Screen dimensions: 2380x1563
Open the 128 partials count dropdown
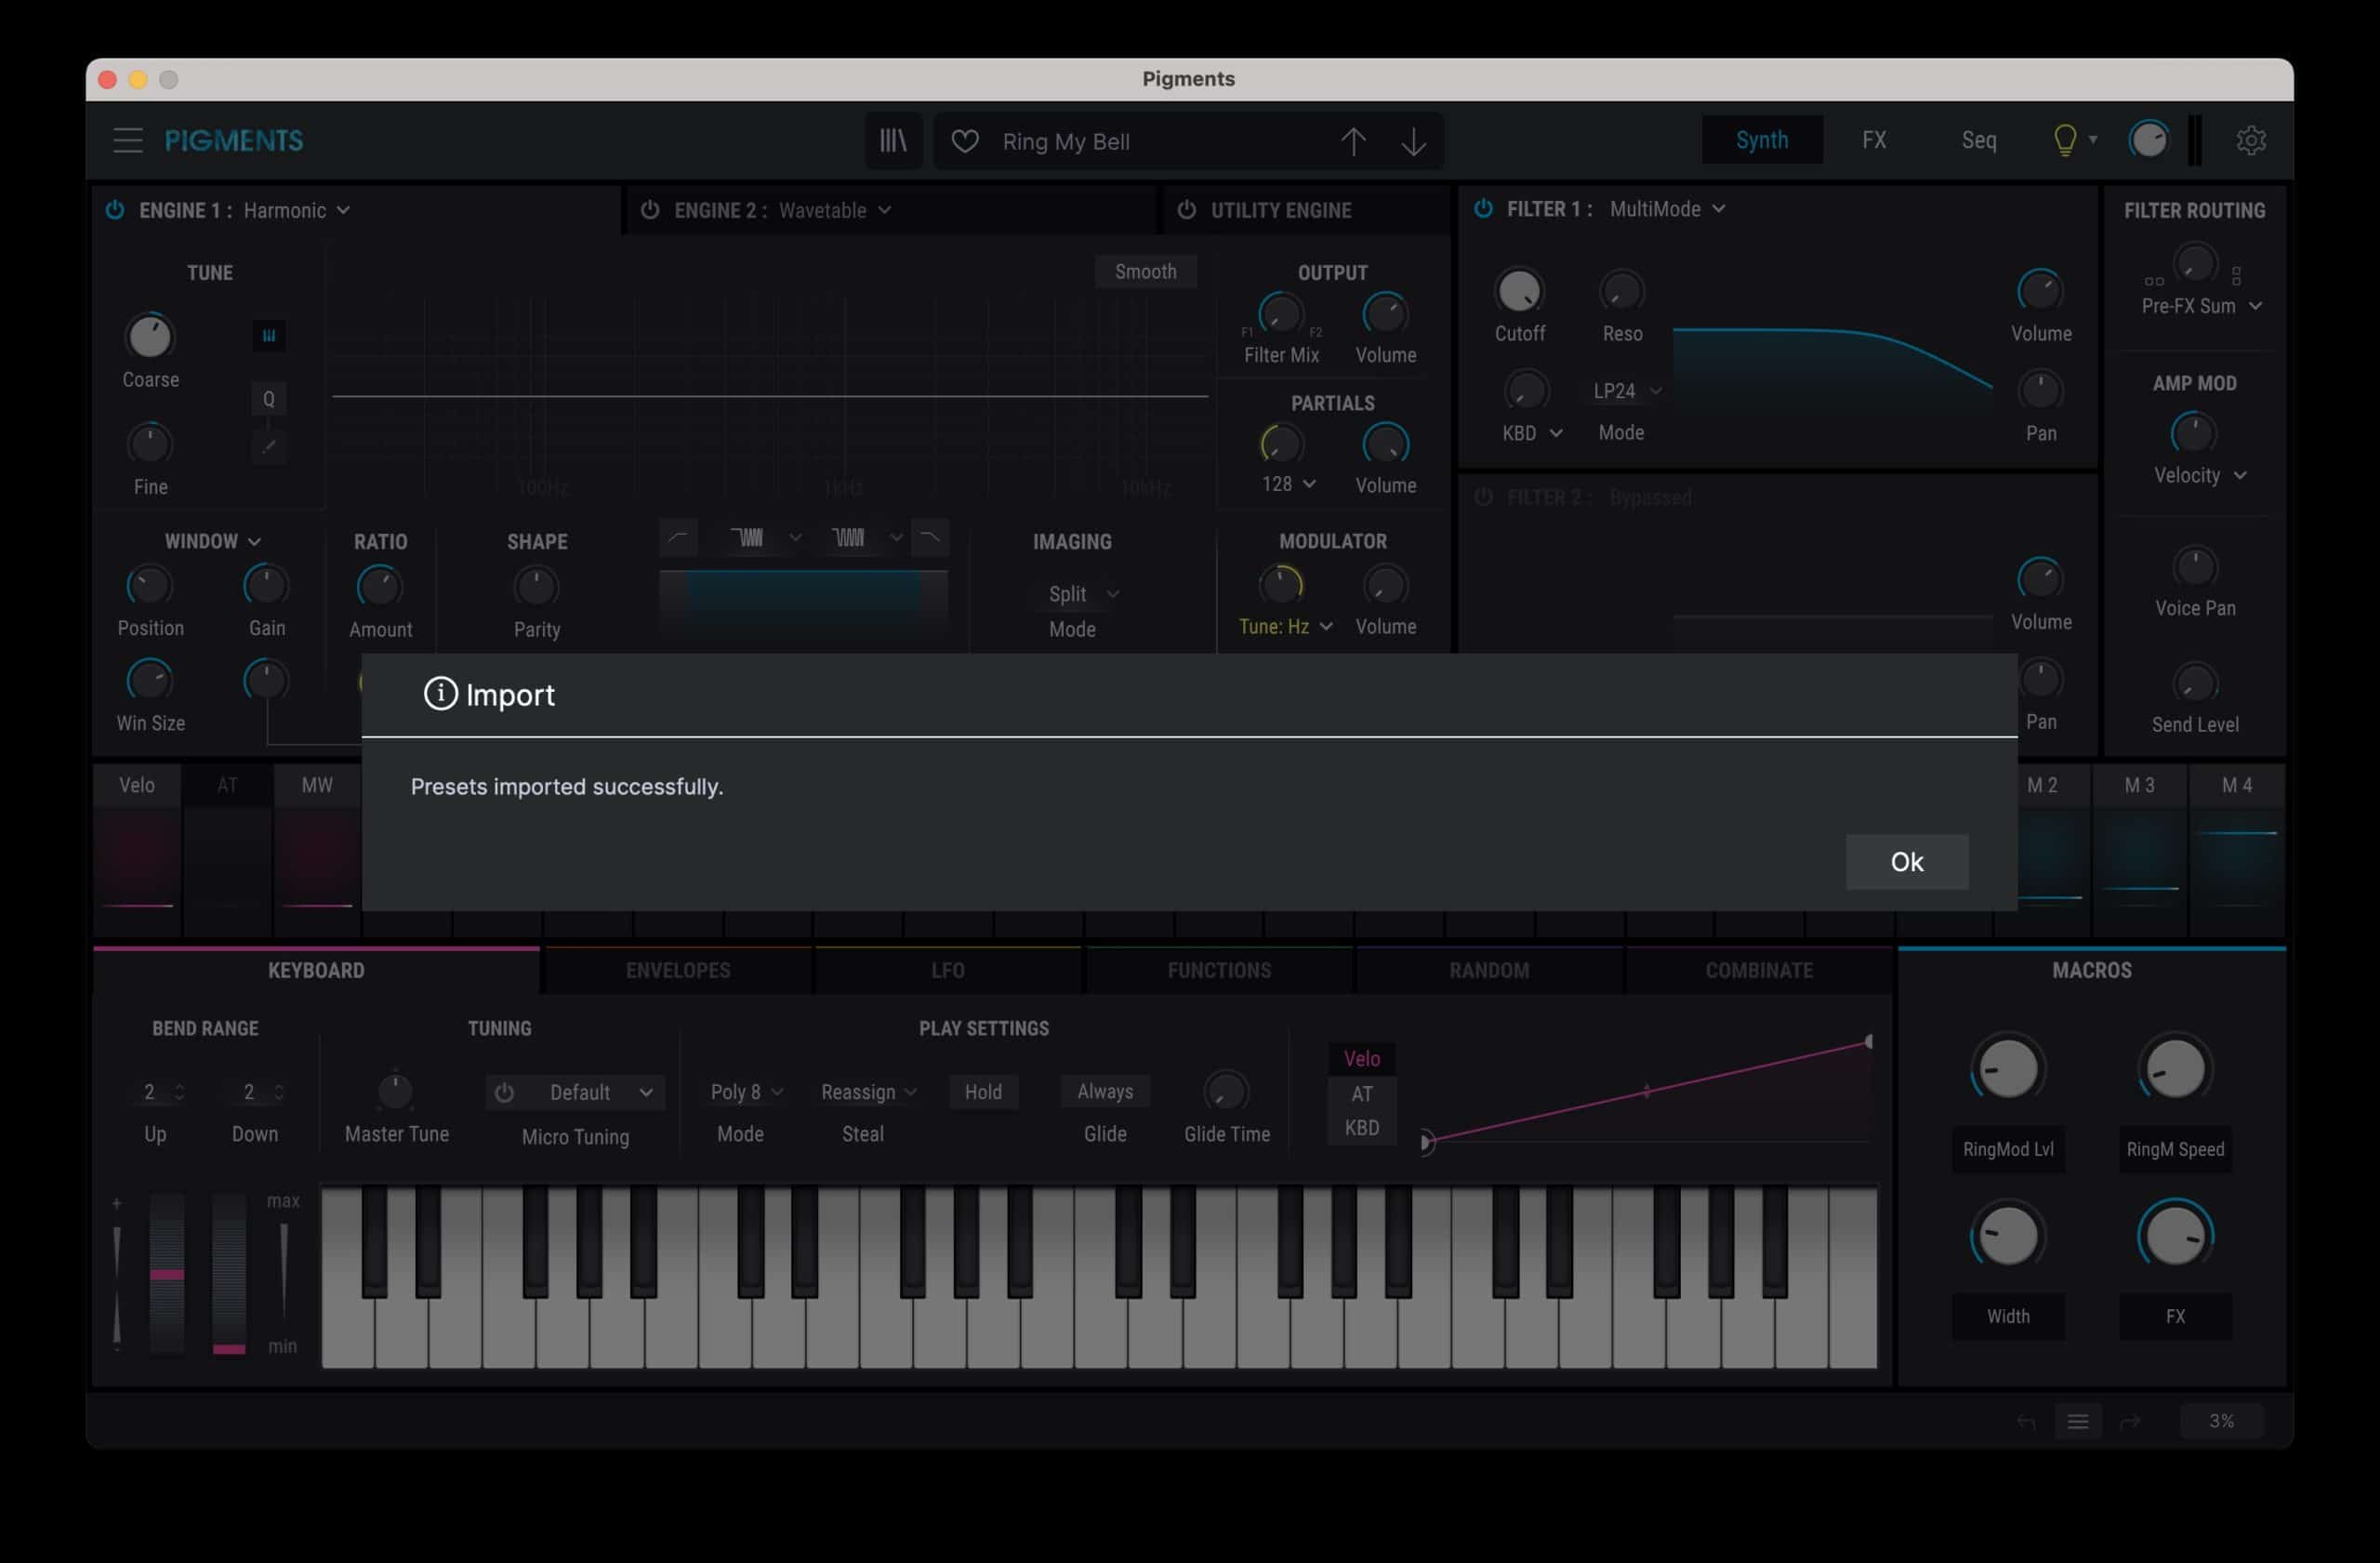pos(1288,484)
